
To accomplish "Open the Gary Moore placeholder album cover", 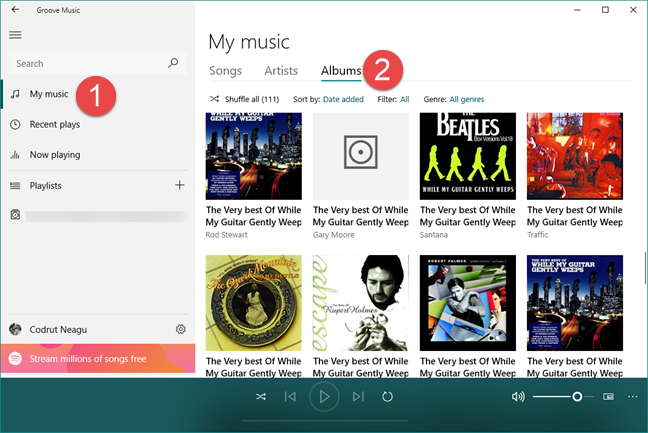I will [361, 156].
